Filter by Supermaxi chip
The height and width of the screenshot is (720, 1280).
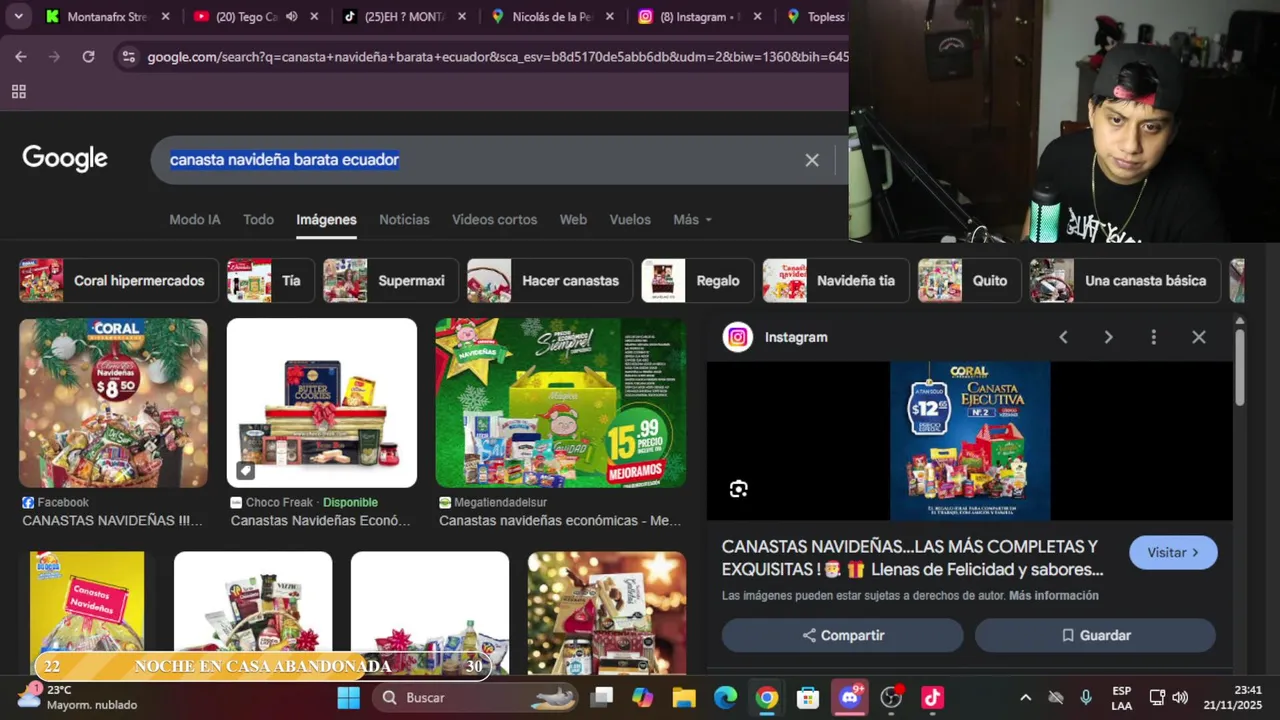pyautogui.click(x=390, y=281)
